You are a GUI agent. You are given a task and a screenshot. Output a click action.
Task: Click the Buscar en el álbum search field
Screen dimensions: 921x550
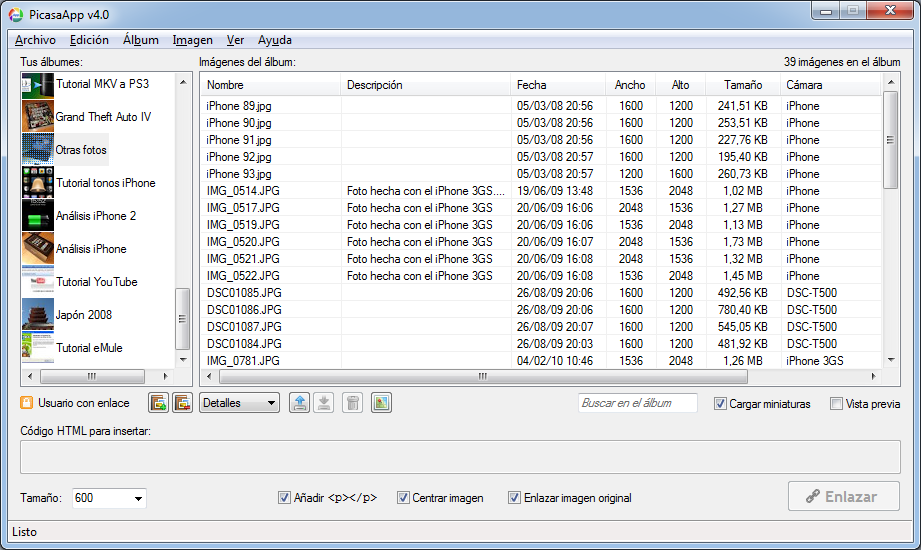(x=637, y=403)
